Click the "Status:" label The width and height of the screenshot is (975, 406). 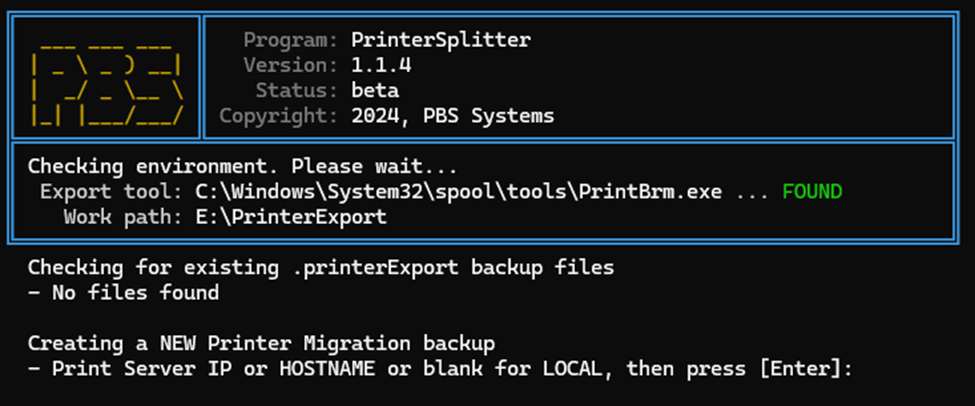296,91
